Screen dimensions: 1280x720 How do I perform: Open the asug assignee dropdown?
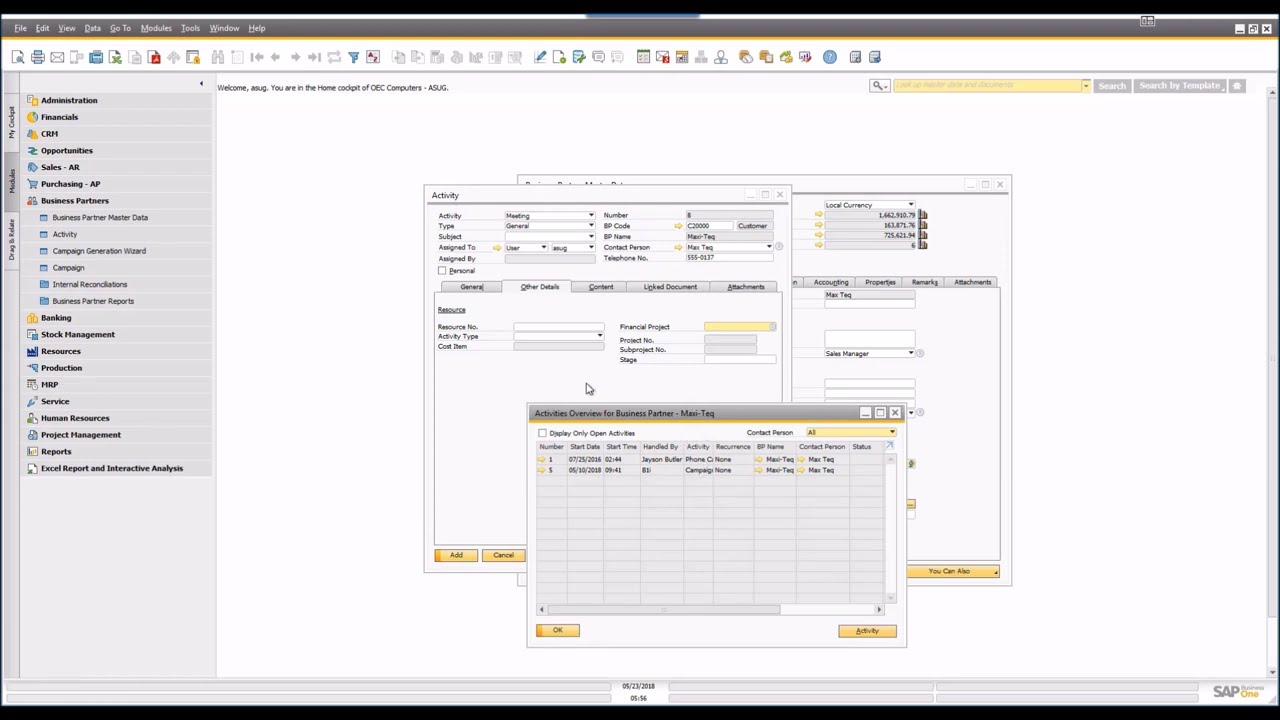[590, 247]
